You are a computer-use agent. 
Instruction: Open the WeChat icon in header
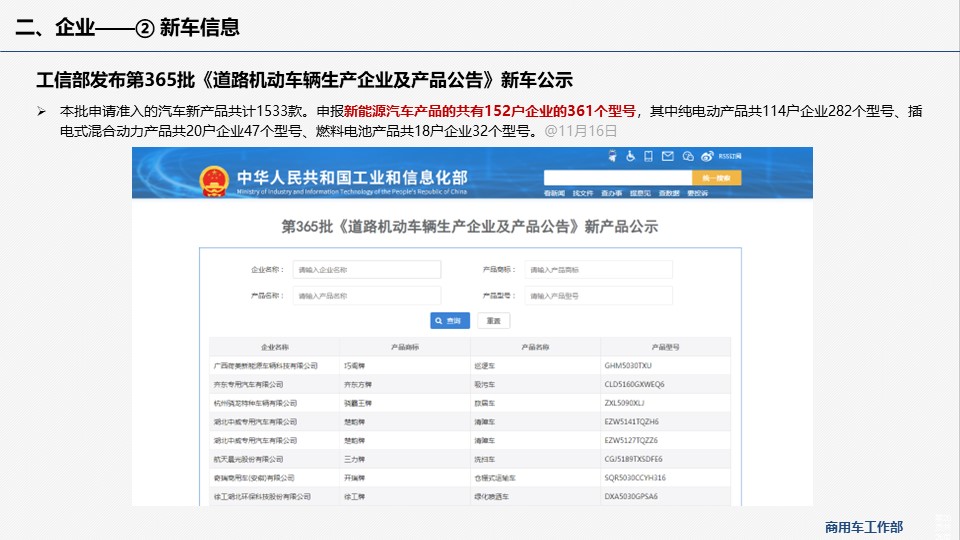pos(688,156)
